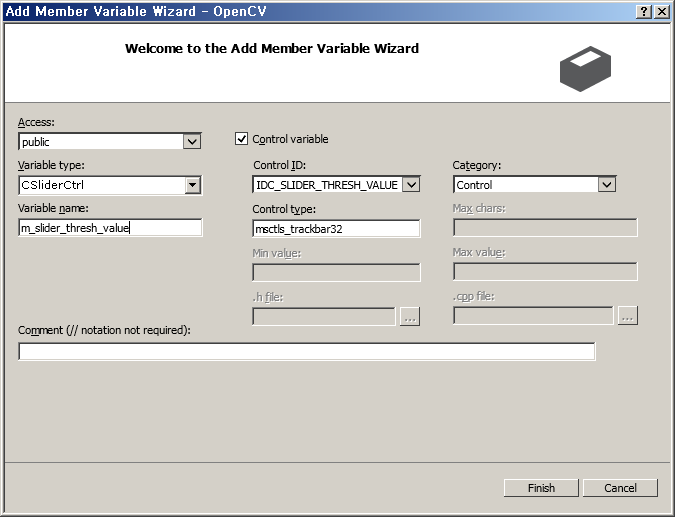
Task: Click the Control type msctls_trackbar32 field
Action: click(336, 229)
